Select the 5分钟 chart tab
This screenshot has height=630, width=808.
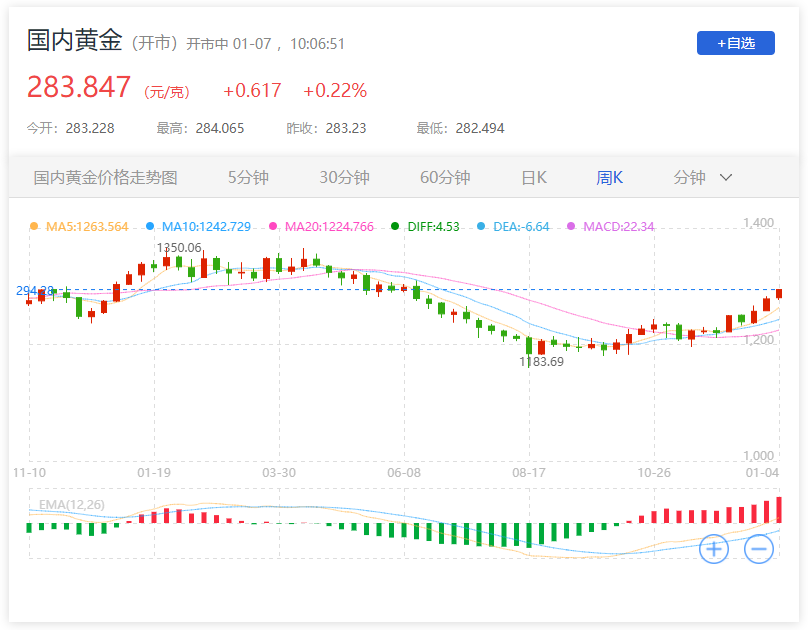click(249, 178)
